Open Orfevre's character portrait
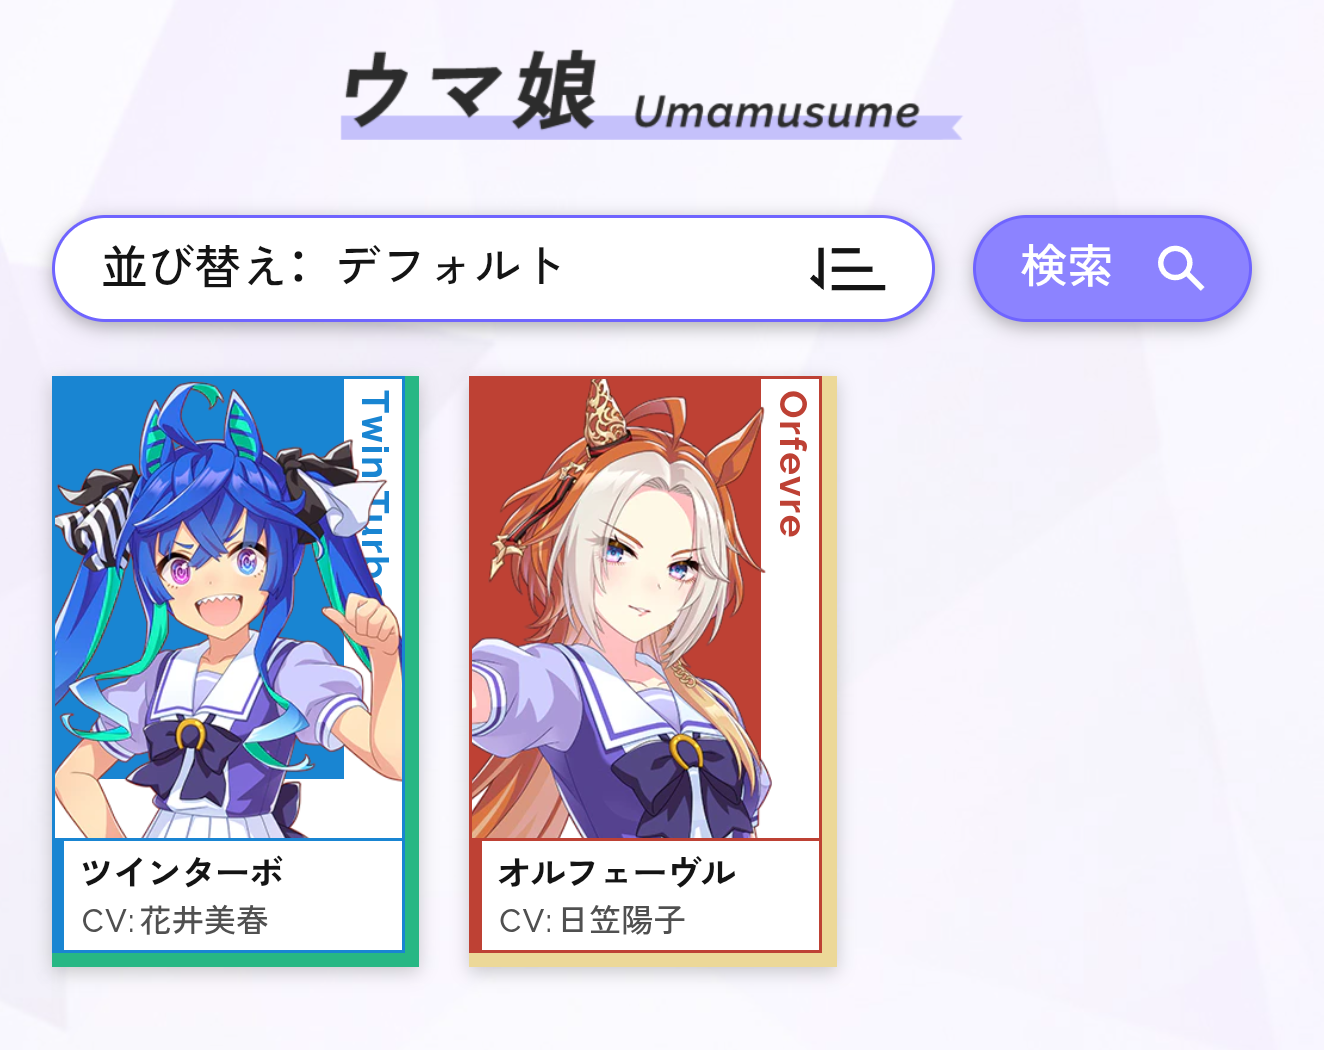The height and width of the screenshot is (1050, 1324). pos(645,608)
